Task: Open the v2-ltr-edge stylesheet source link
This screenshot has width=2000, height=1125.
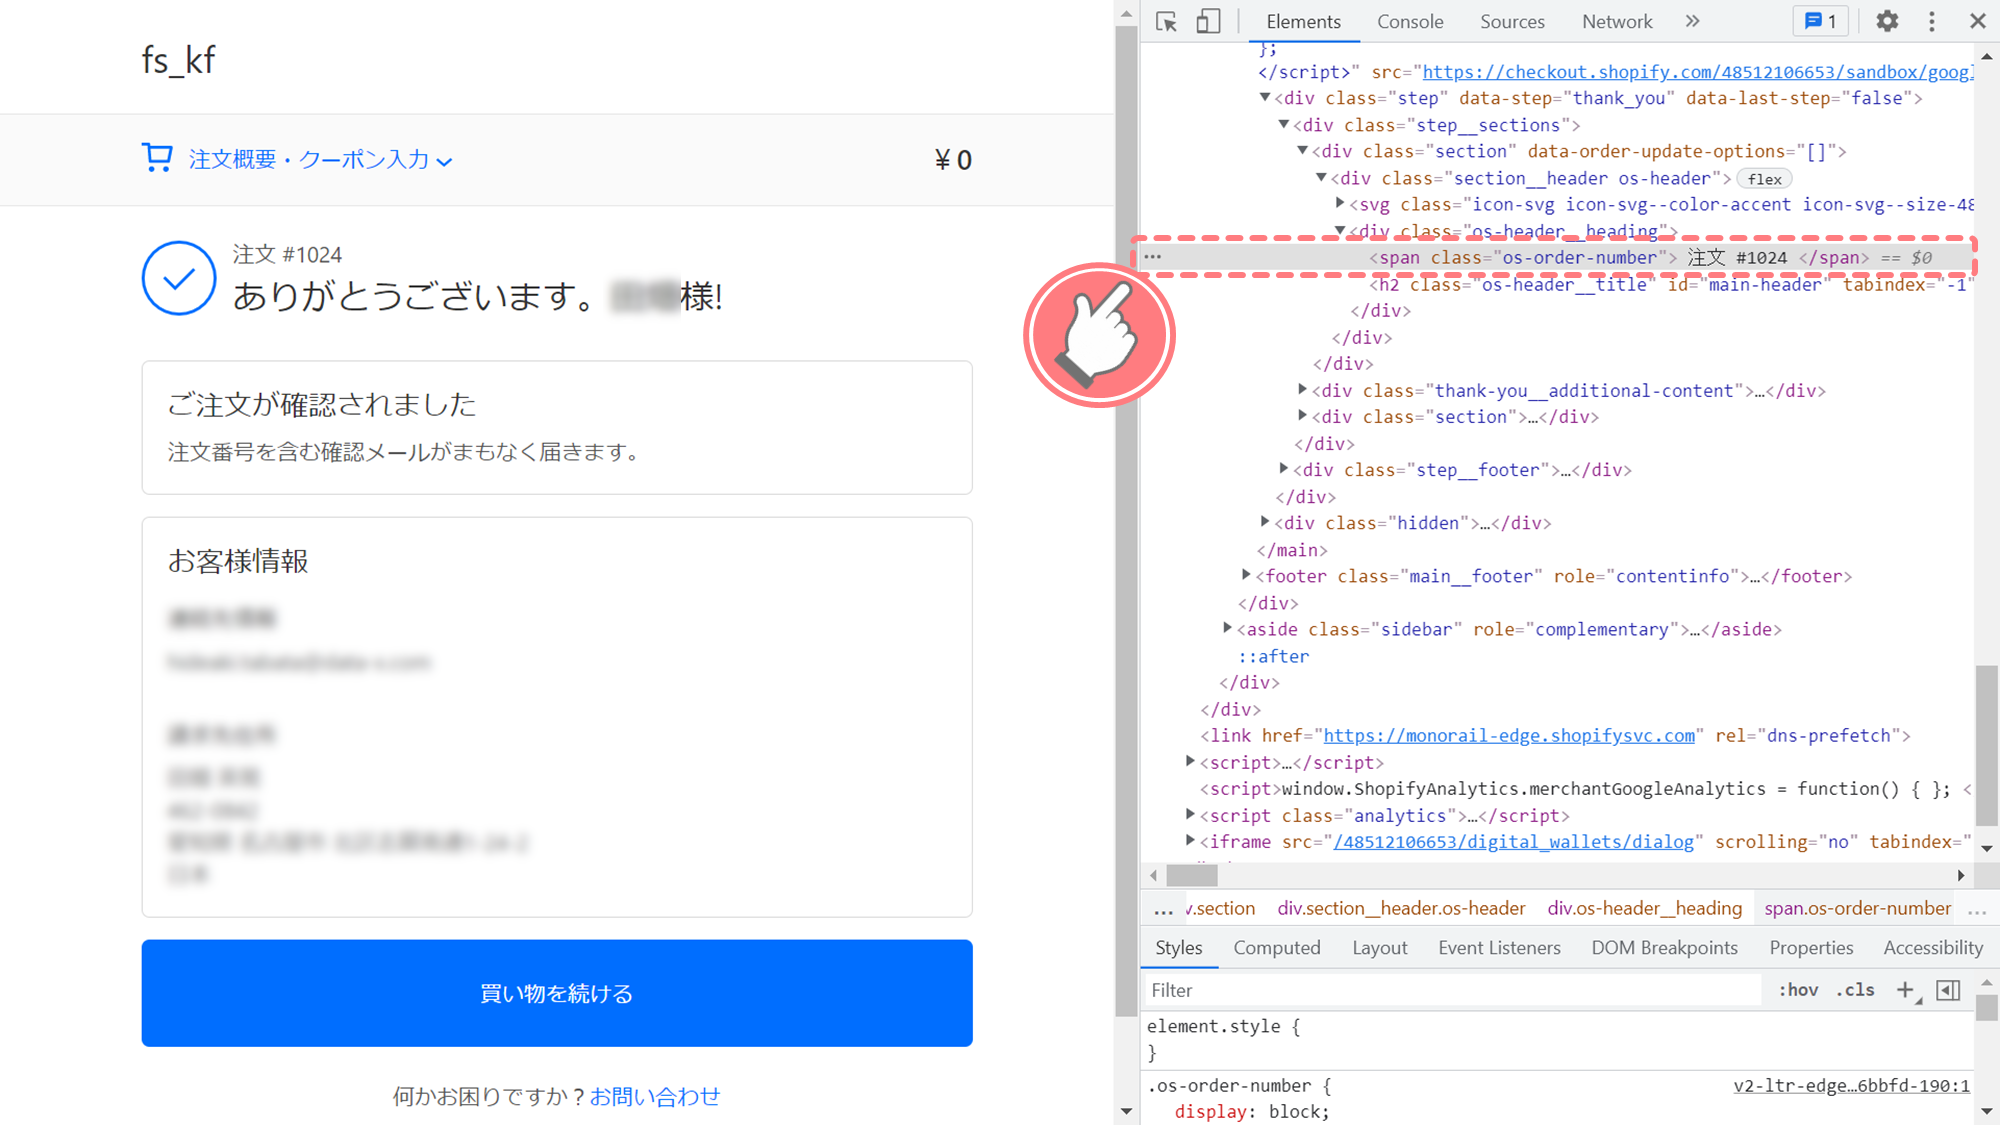Action: pyautogui.click(x=1851, y=1086)
